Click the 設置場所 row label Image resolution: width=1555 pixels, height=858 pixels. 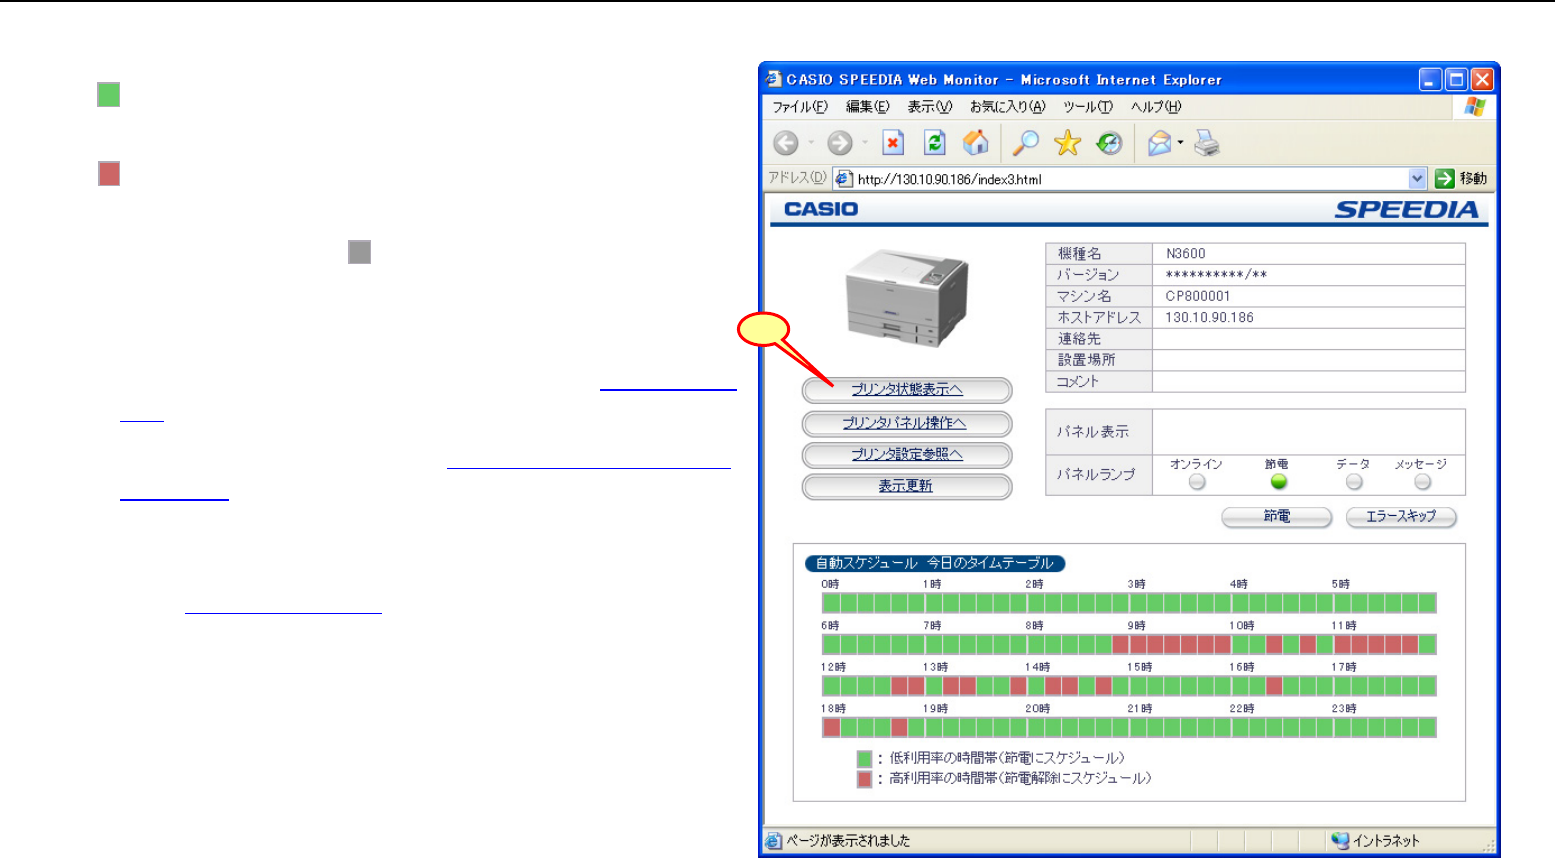[1086, 360]
